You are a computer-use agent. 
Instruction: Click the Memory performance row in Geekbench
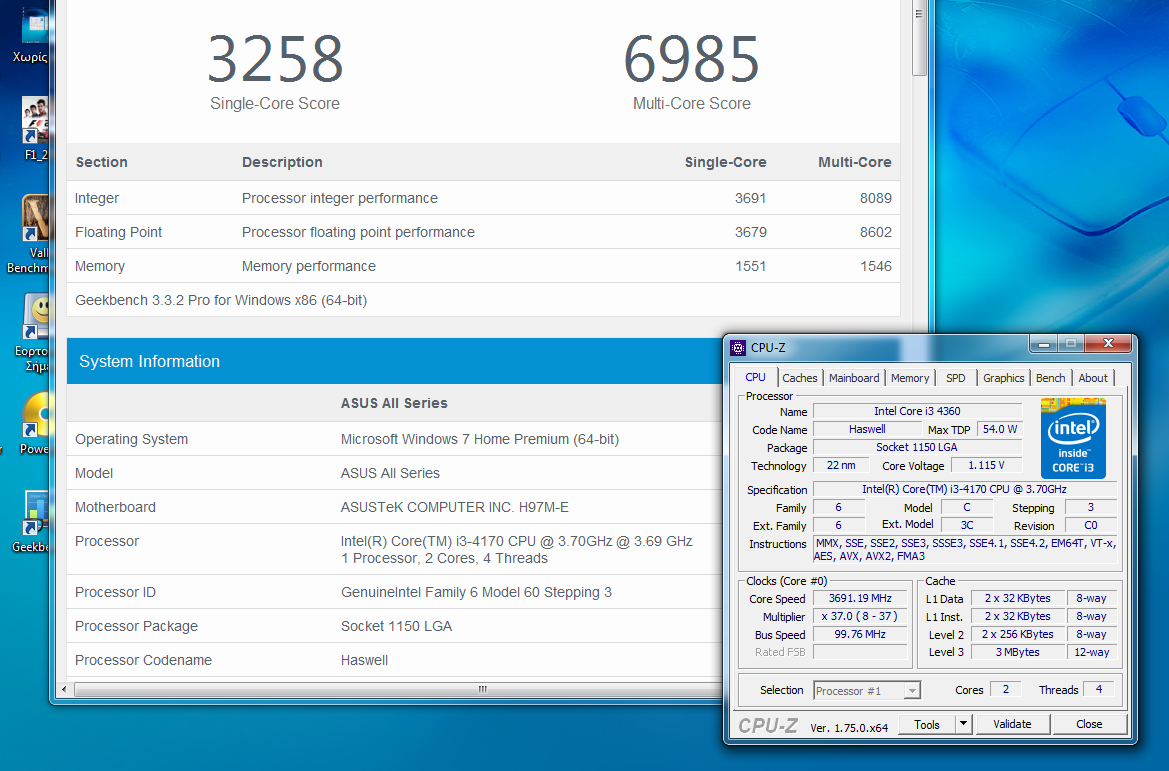[x=483, y=266]
